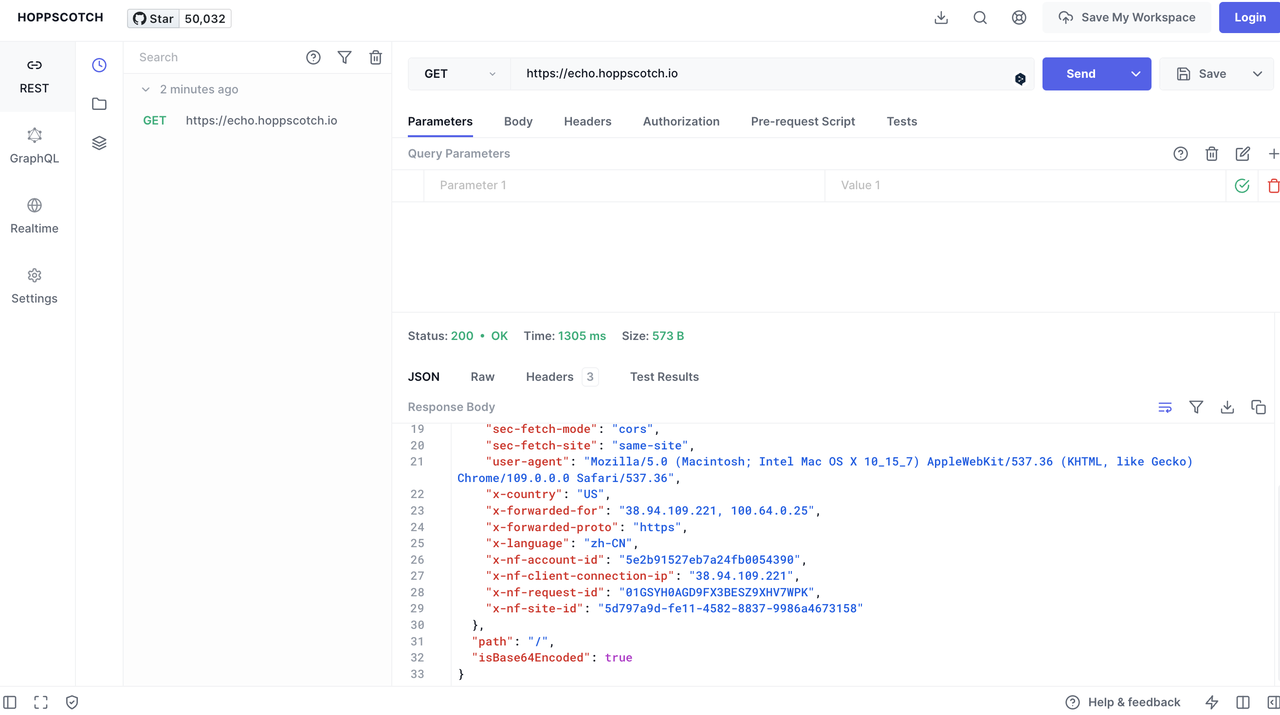Toggle the query parameter's active state
The height and width of the screenshot is (715, 1280).
pos(1241,185)
